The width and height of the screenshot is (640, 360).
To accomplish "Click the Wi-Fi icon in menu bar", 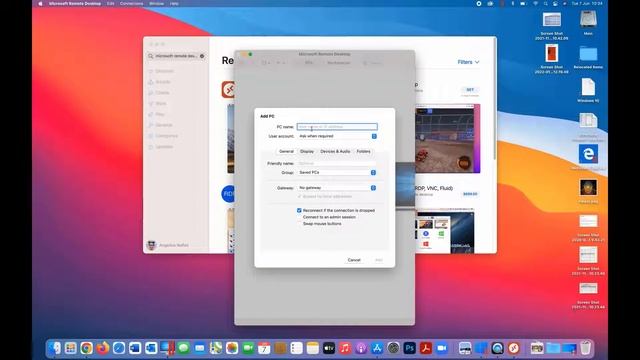I will (x=535, y=3).
